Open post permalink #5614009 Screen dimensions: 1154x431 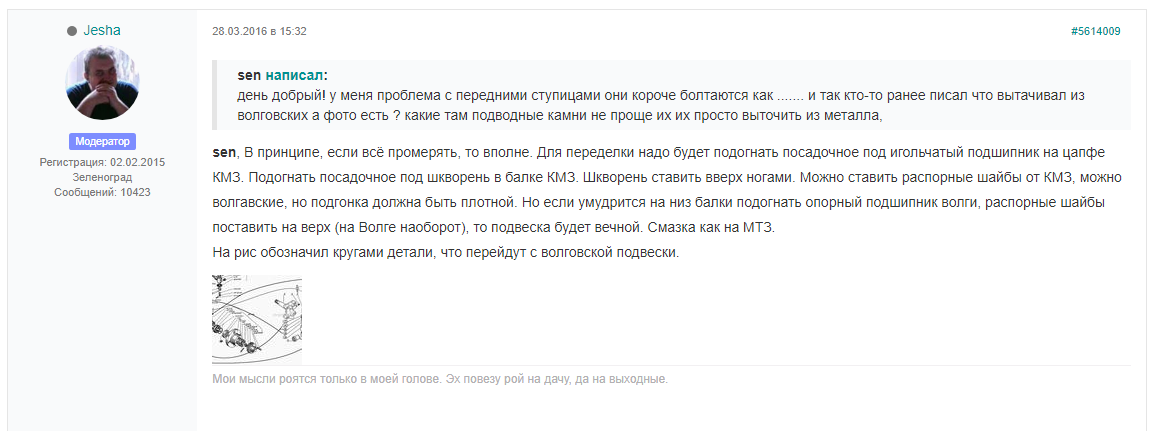1095,32
